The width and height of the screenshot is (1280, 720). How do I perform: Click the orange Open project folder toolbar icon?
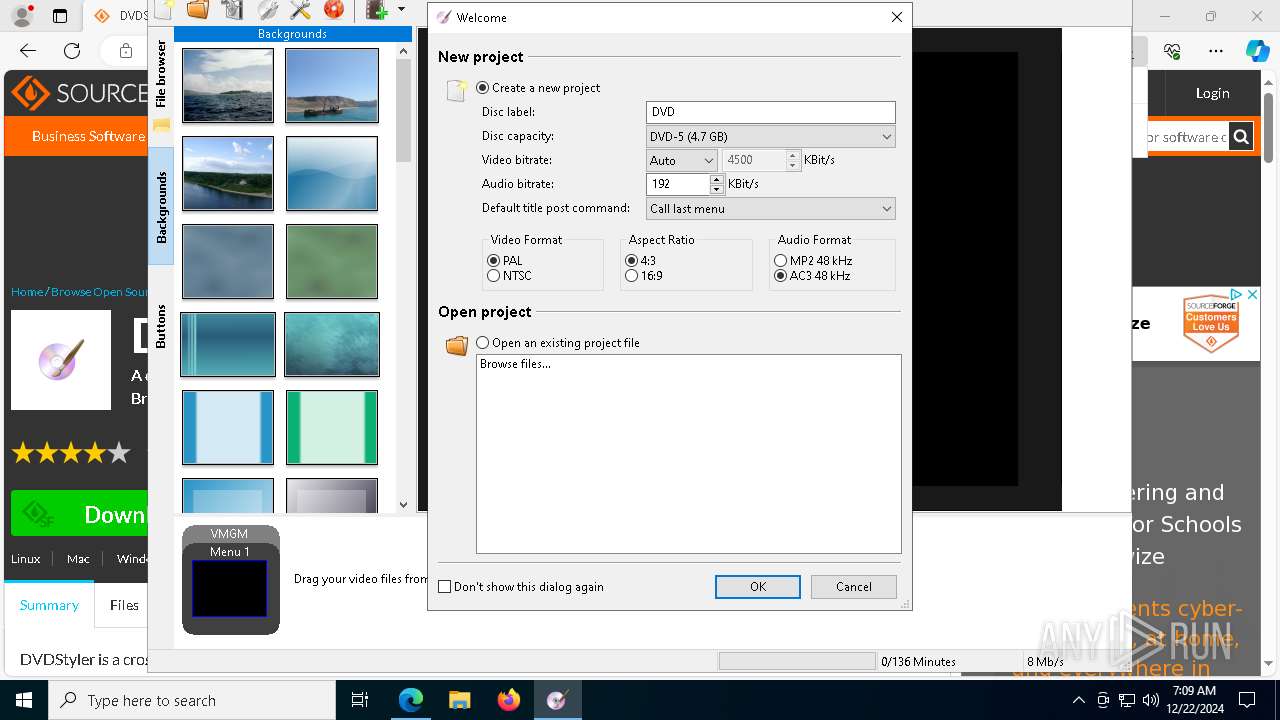pyautogui.click(x=198, y=10)
